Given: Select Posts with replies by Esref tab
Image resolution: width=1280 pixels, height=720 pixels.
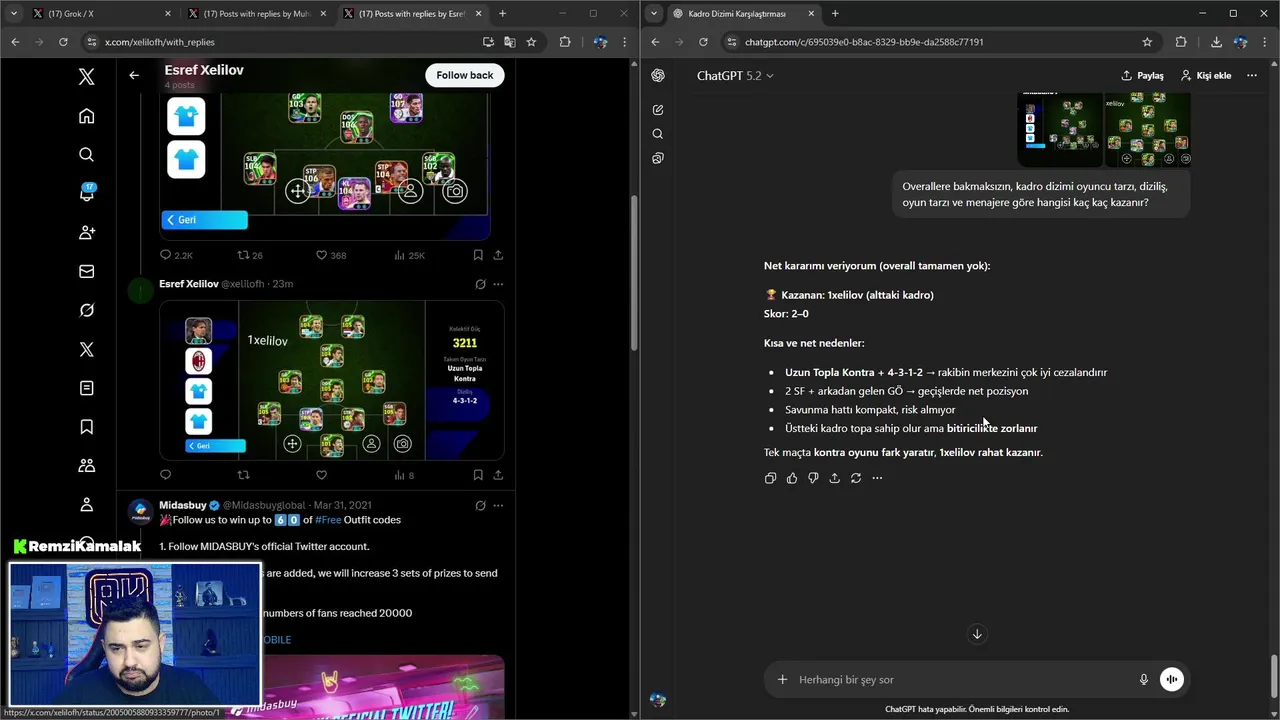Looking at the screenshot, I should [x=413, y=14].
